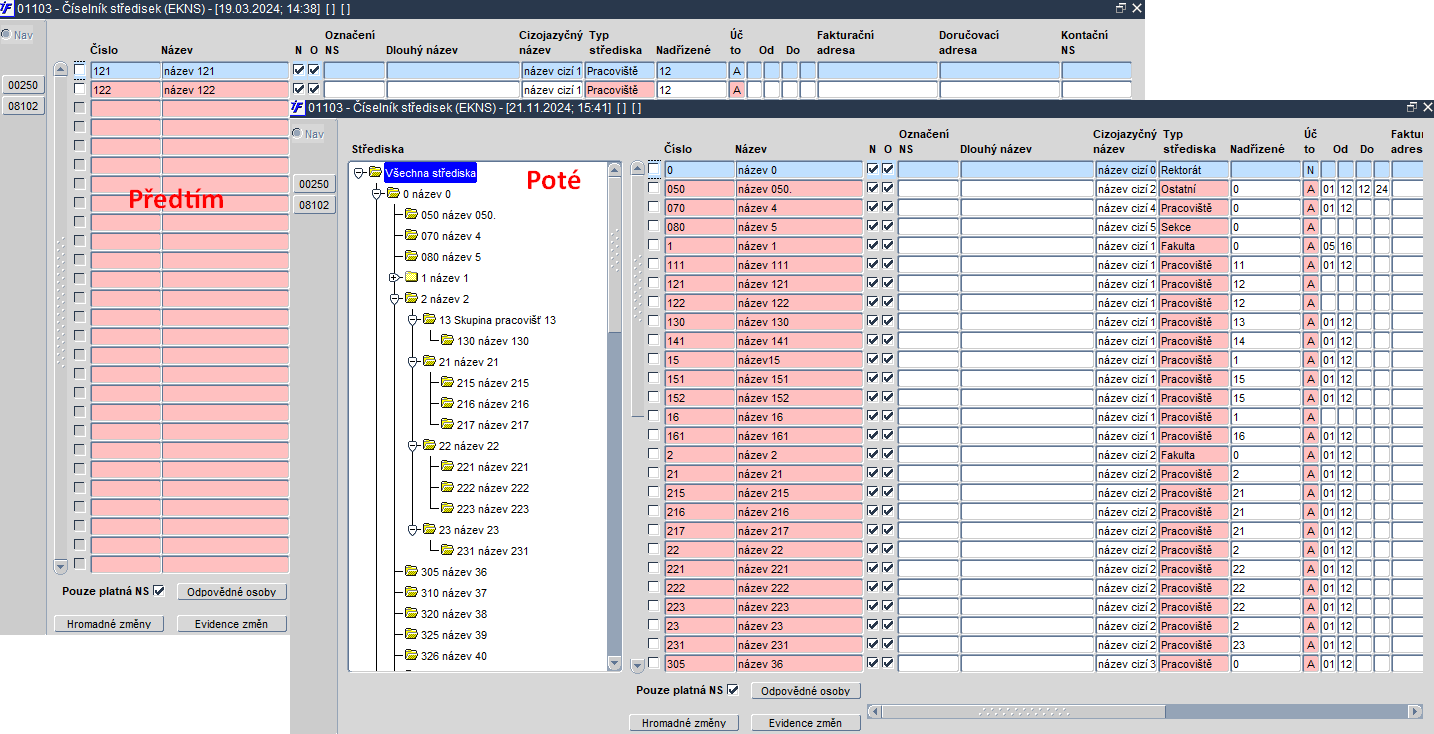Click the folder icon of Všechna střediska root
This screenshot has height=734, width=1434.
(x=375, y=173)
